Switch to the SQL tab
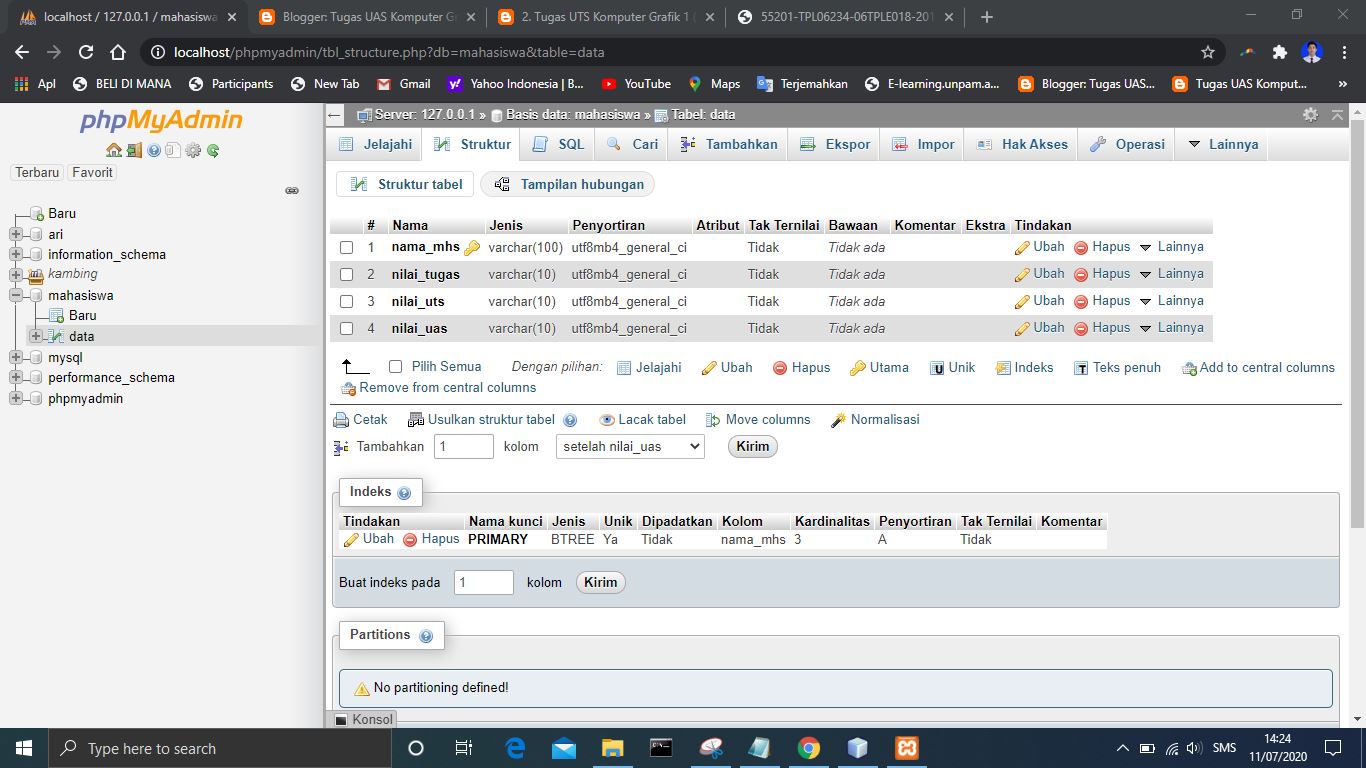 pyautogui.click(x=558, y=144)
